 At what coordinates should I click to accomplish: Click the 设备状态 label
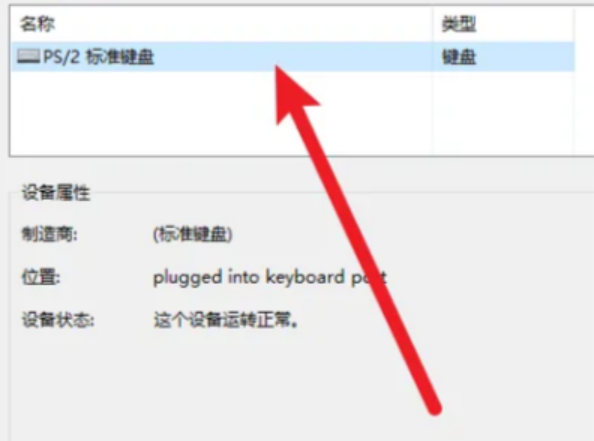58,320
